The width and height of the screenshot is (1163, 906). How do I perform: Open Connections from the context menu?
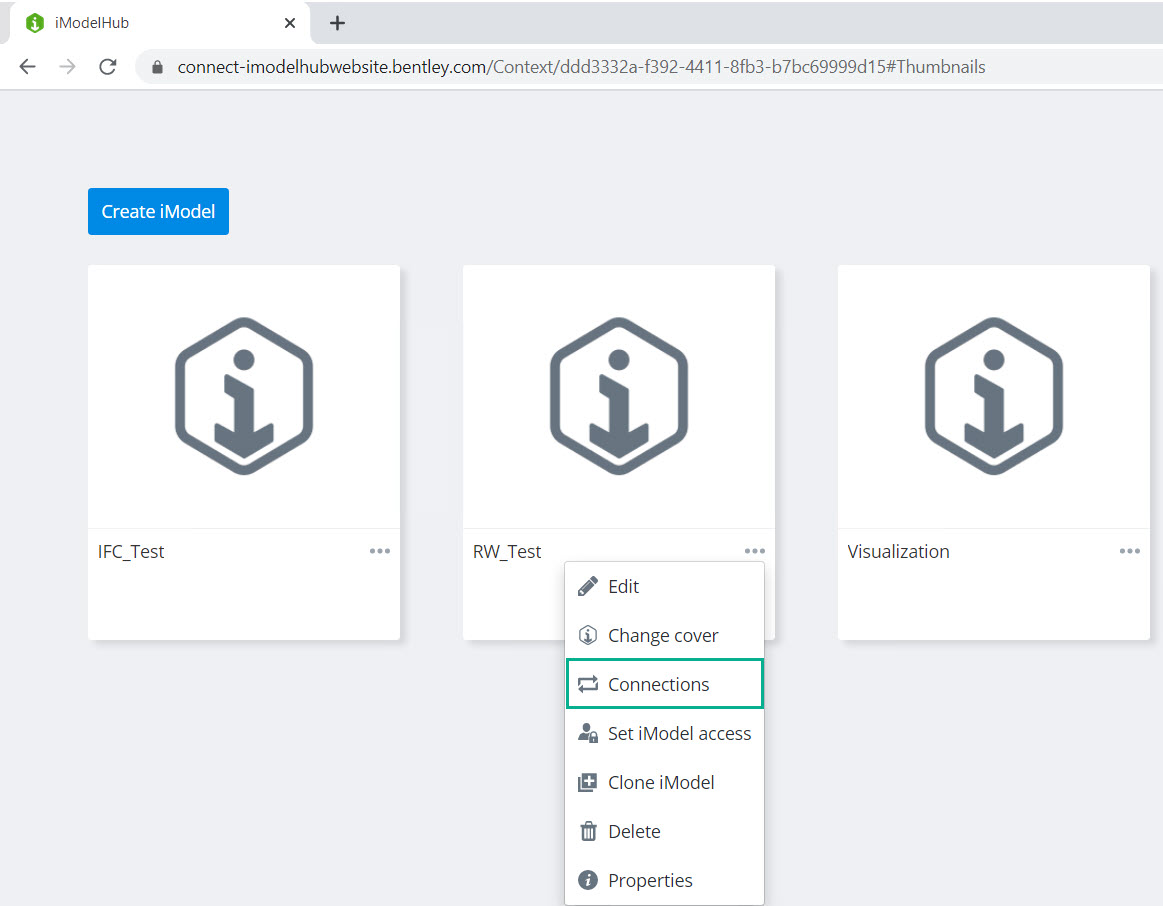(665, 684)
